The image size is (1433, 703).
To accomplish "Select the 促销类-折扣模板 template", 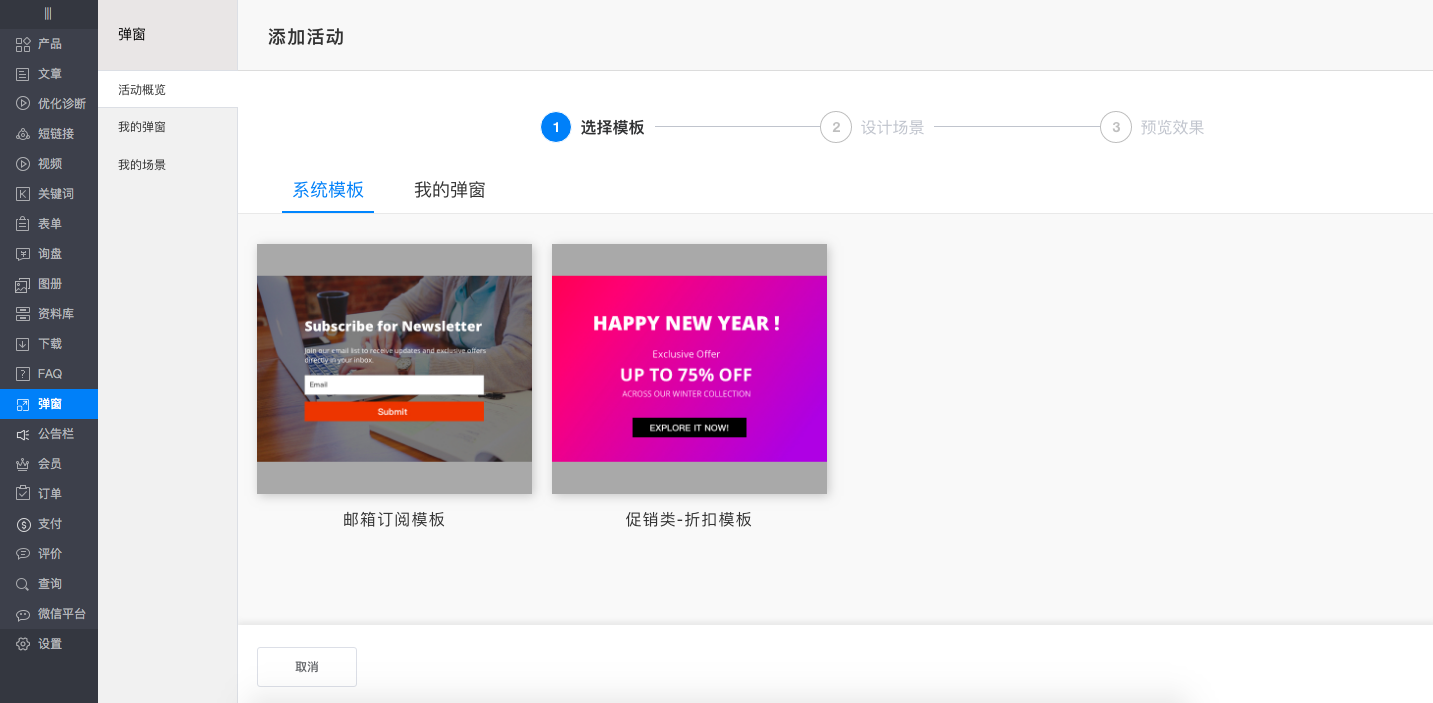I will (689, 368).
